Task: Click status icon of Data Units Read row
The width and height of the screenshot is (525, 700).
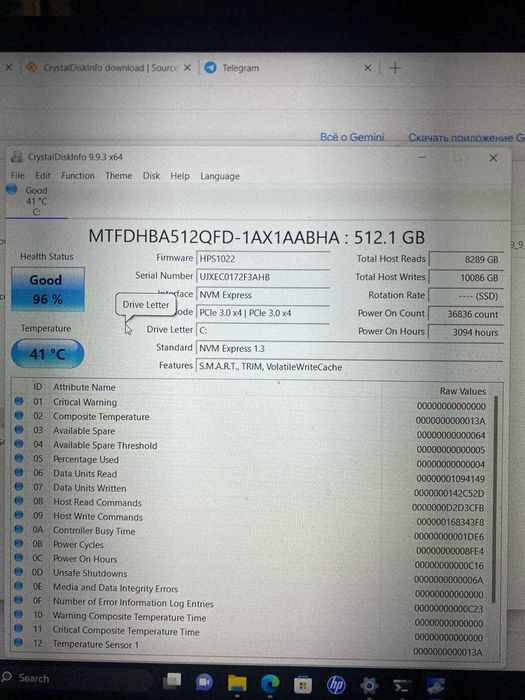Action: (x=19, y=472)
